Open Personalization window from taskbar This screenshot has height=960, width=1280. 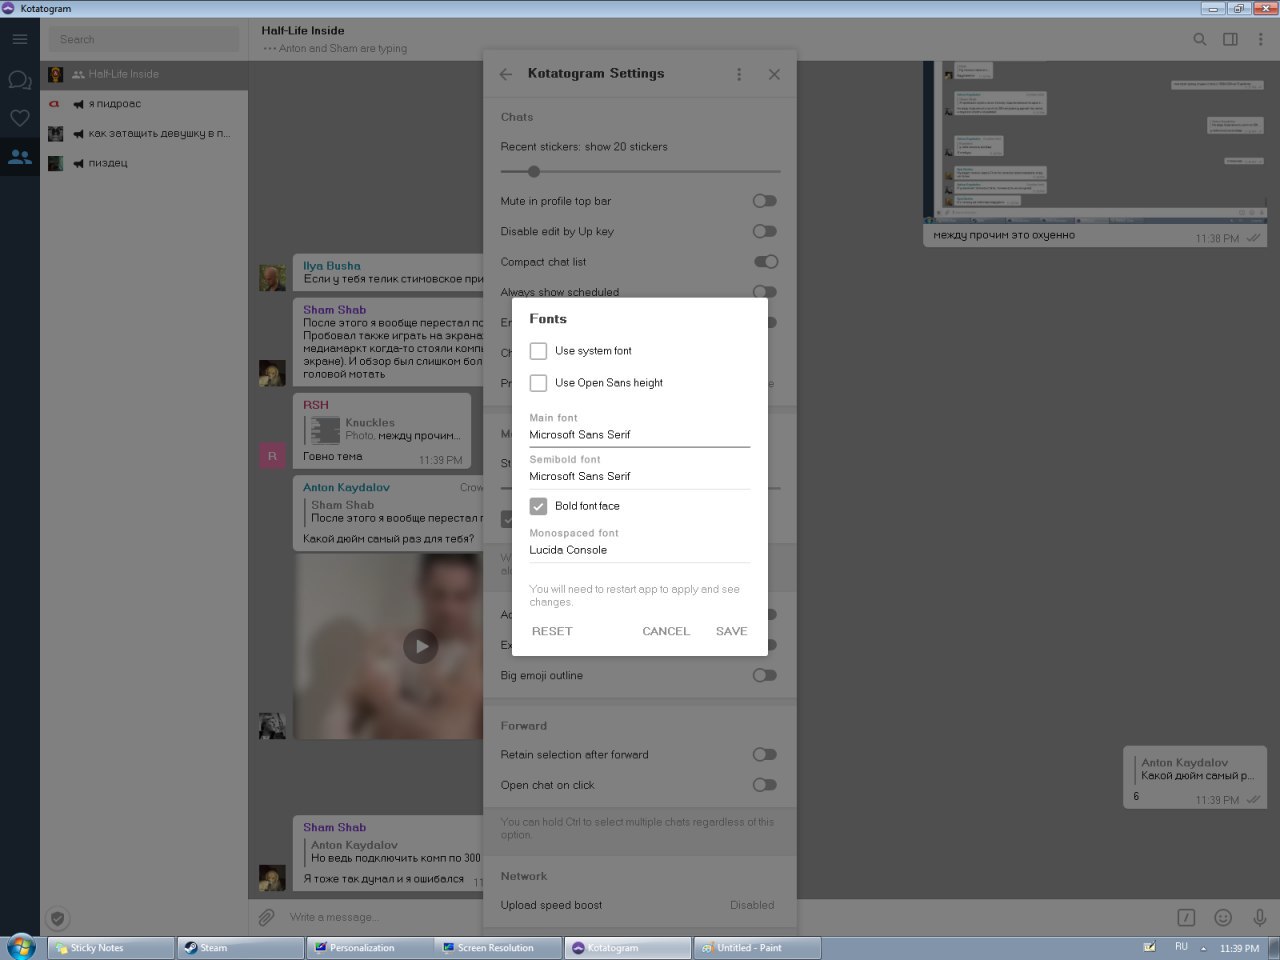click(370, 948)
